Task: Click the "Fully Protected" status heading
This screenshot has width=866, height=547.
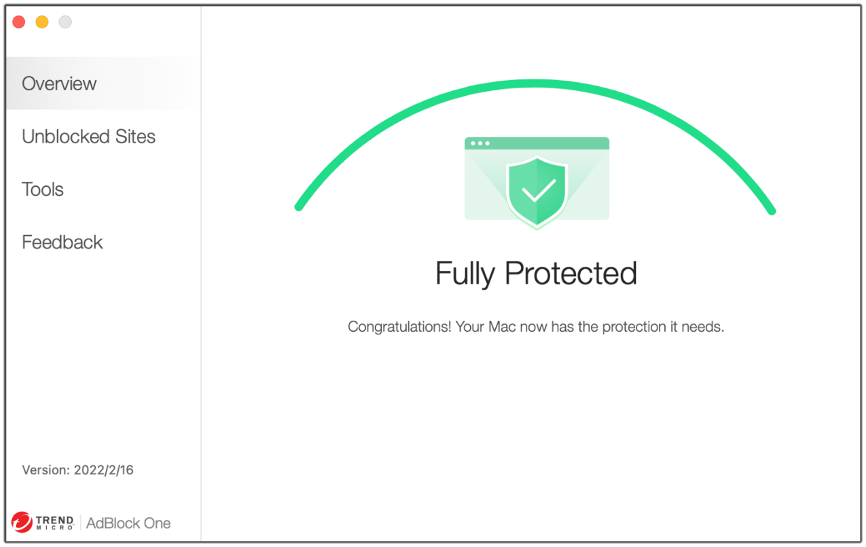Action: 536,273
